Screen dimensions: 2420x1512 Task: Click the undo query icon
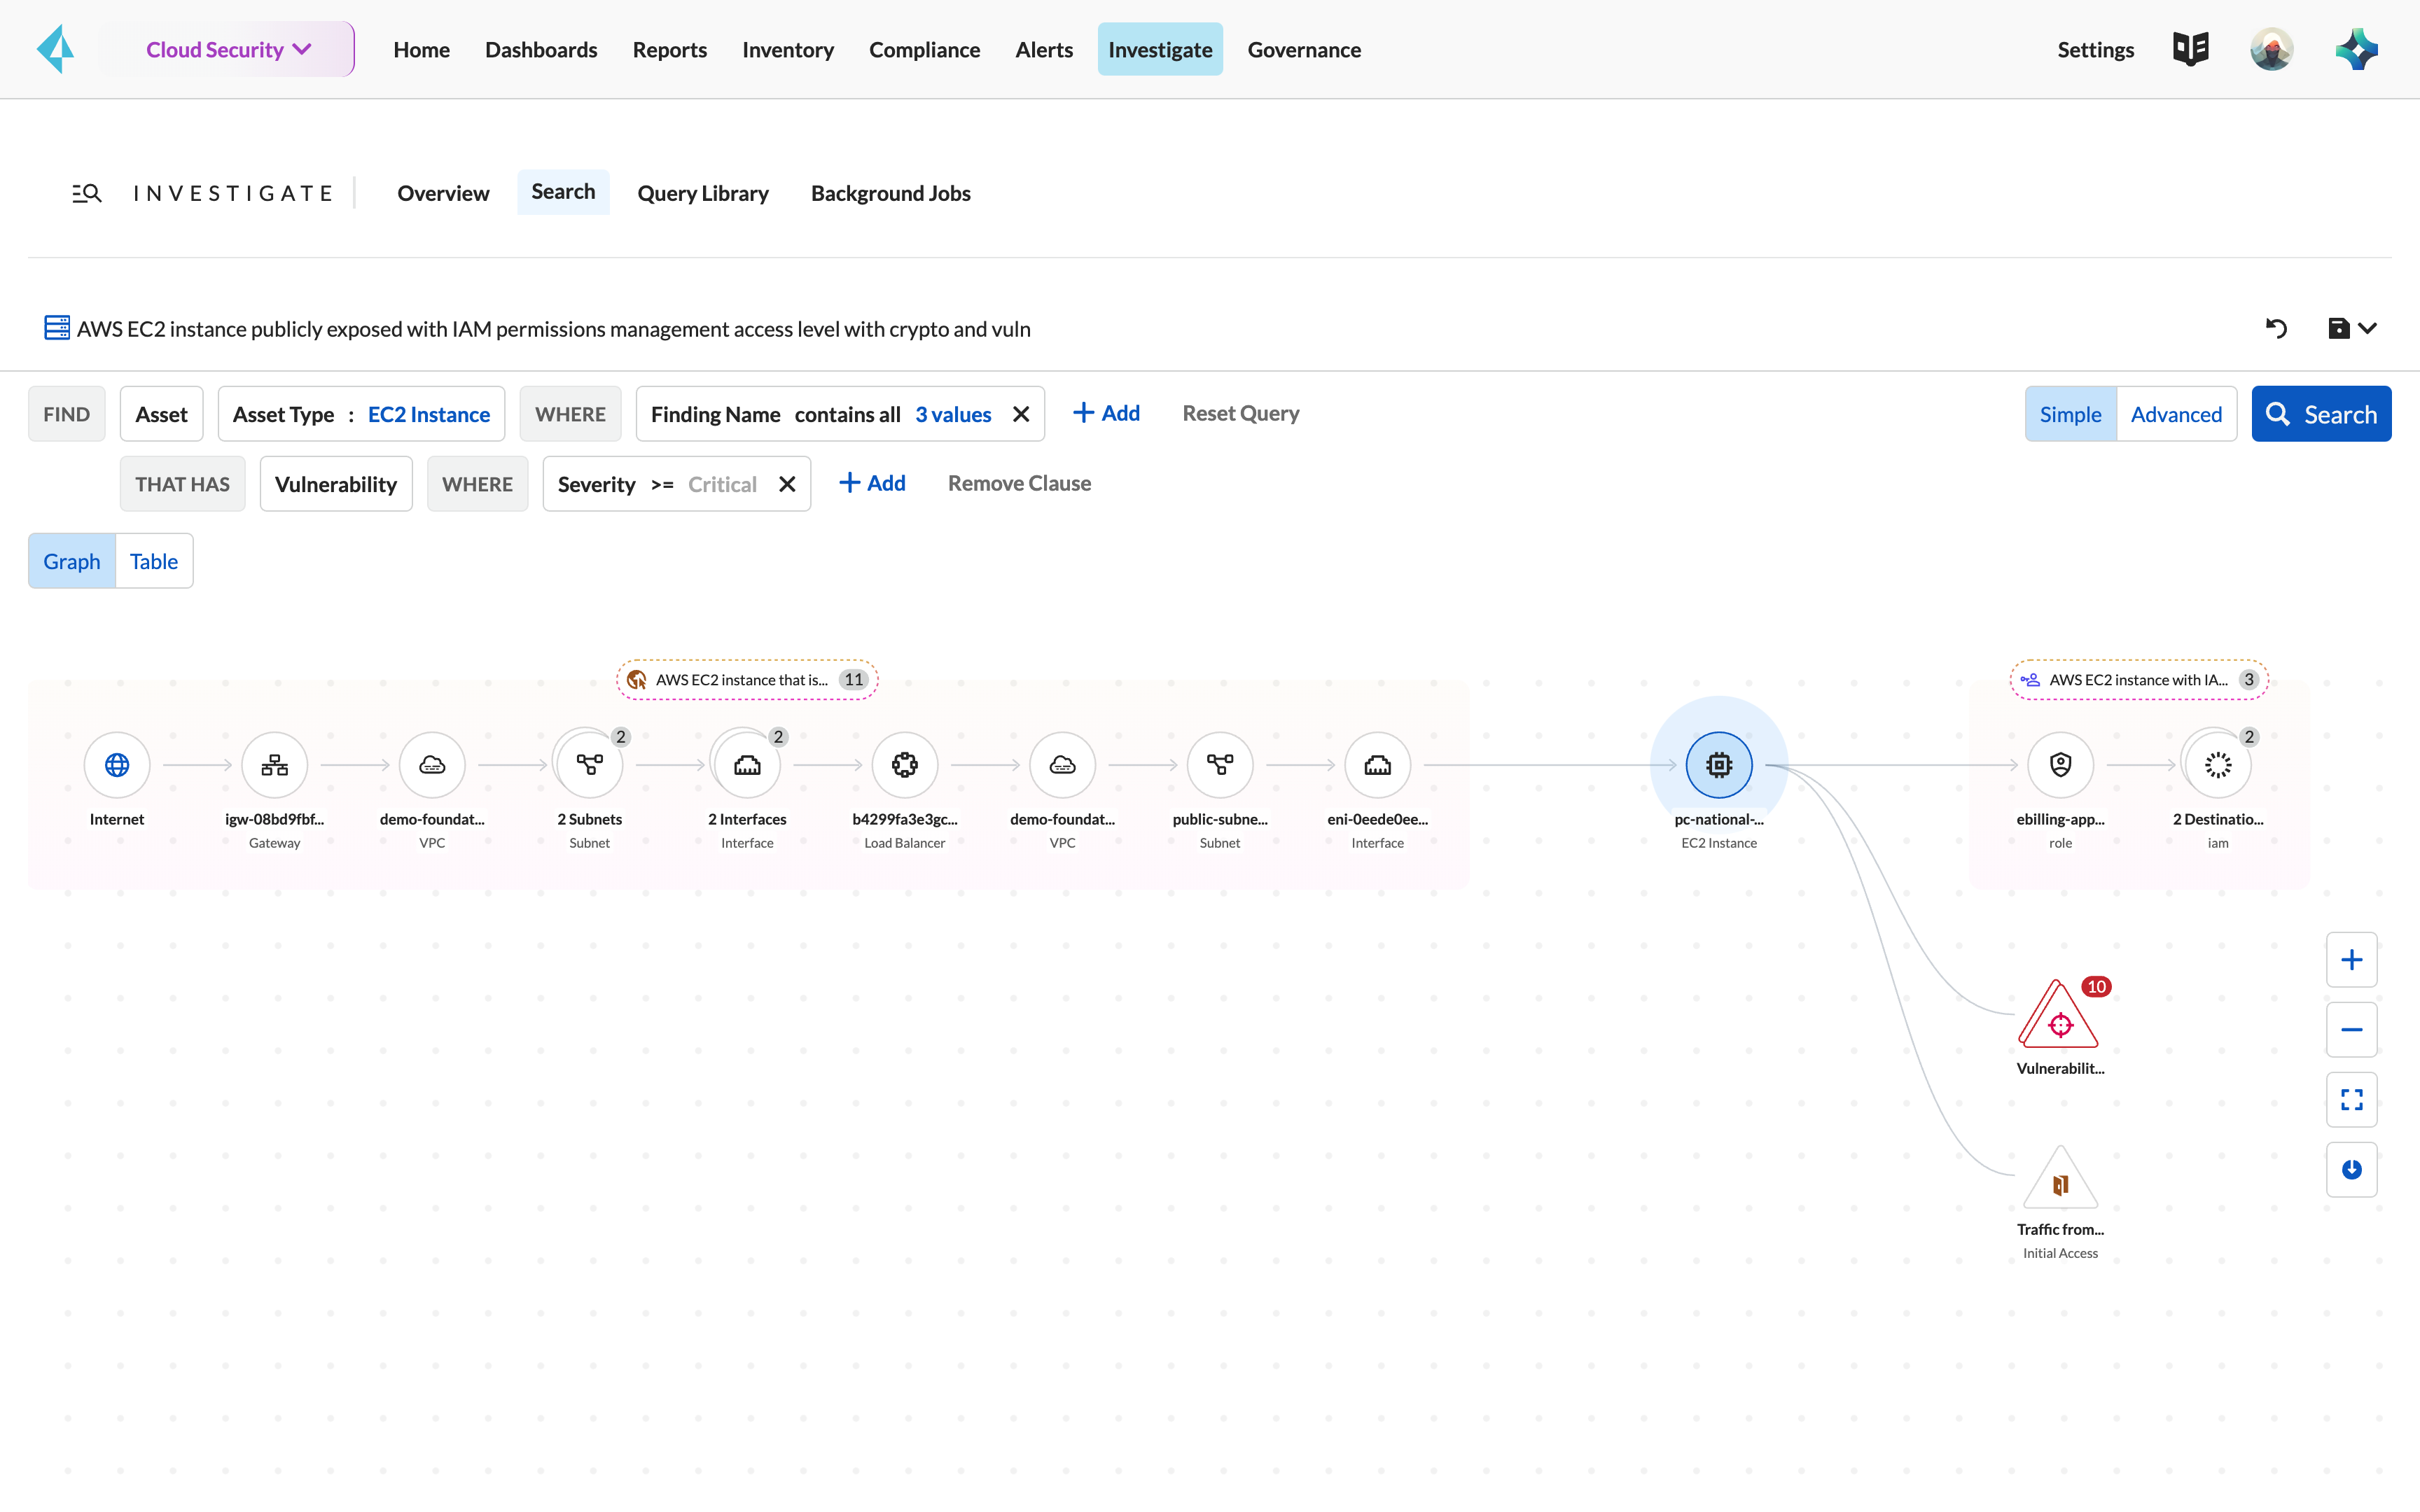[x=2276, y=328]
